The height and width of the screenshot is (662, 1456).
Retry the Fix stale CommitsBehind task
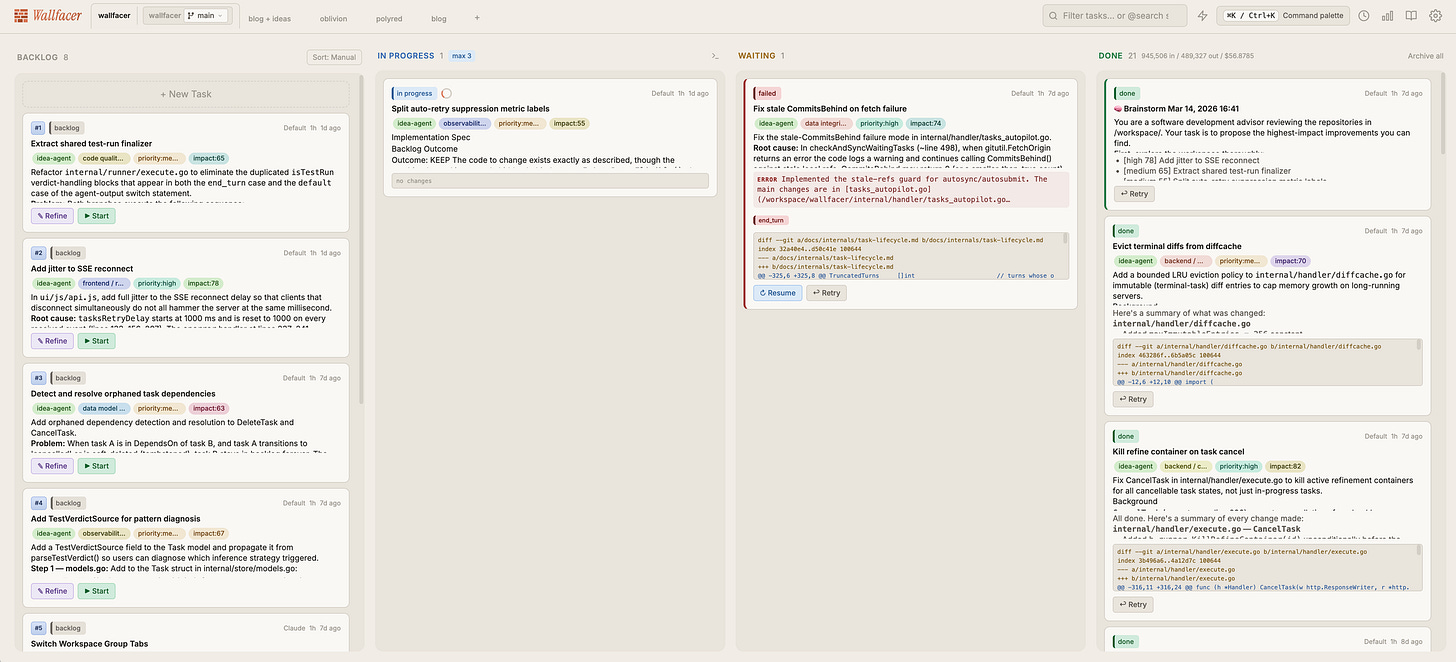(826, 293)
